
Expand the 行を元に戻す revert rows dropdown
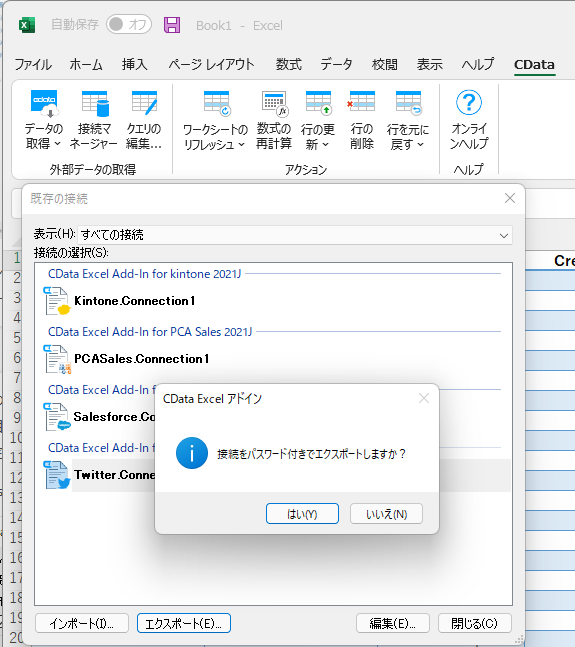click(x=420, y=144)
